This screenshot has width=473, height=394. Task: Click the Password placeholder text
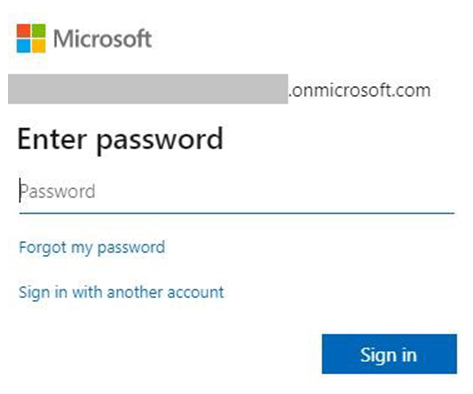(x=57, y=191)
